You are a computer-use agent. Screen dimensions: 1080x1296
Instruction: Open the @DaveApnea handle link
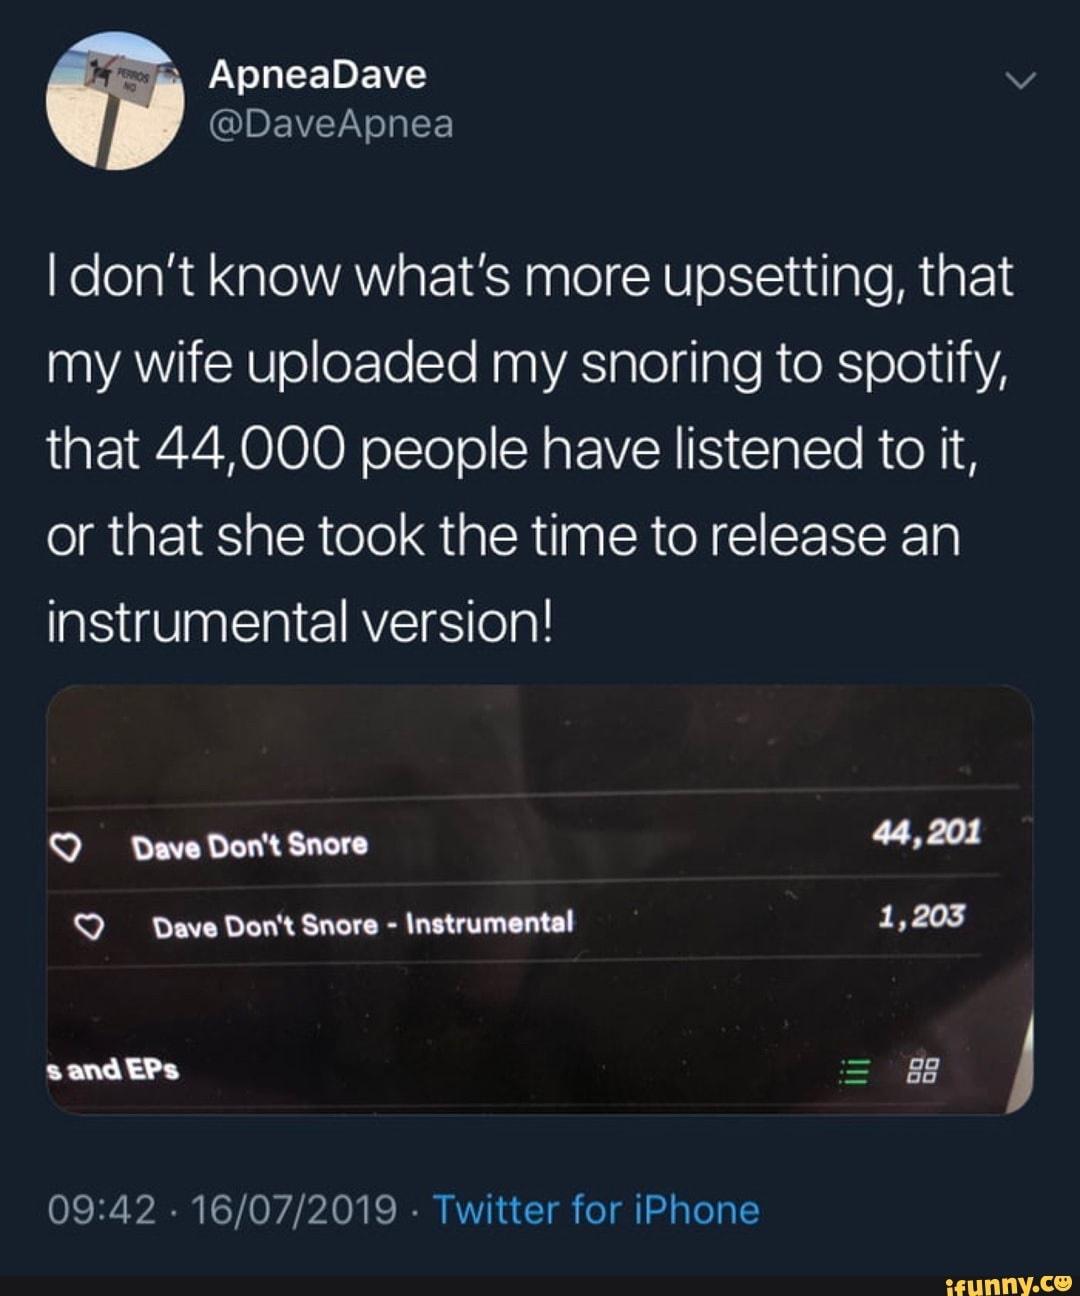click(331, 124)
